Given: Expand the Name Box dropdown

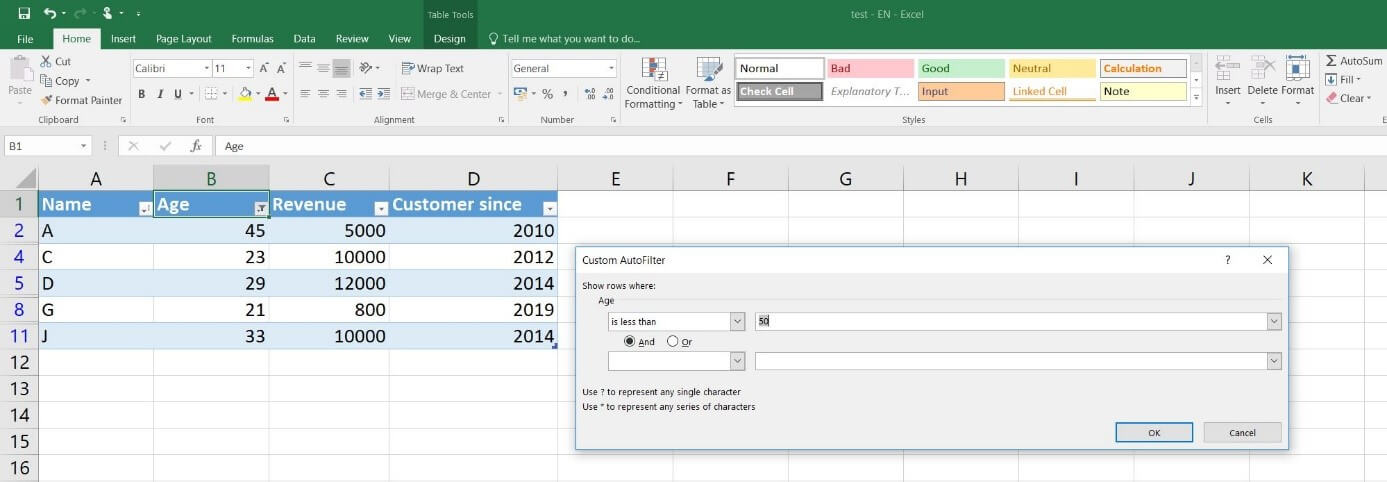Looking at the screenshot, I should (84, 146).
